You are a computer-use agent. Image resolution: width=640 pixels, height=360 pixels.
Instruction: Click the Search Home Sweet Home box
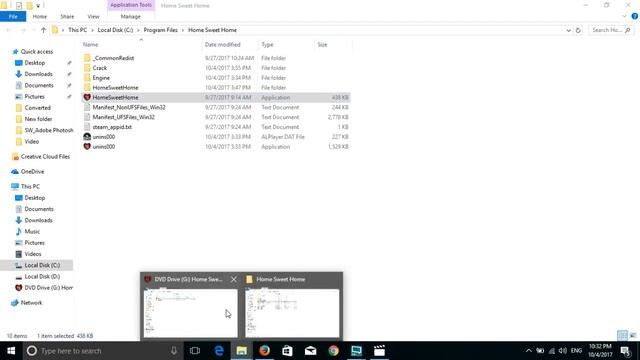[x=611, y=30]
